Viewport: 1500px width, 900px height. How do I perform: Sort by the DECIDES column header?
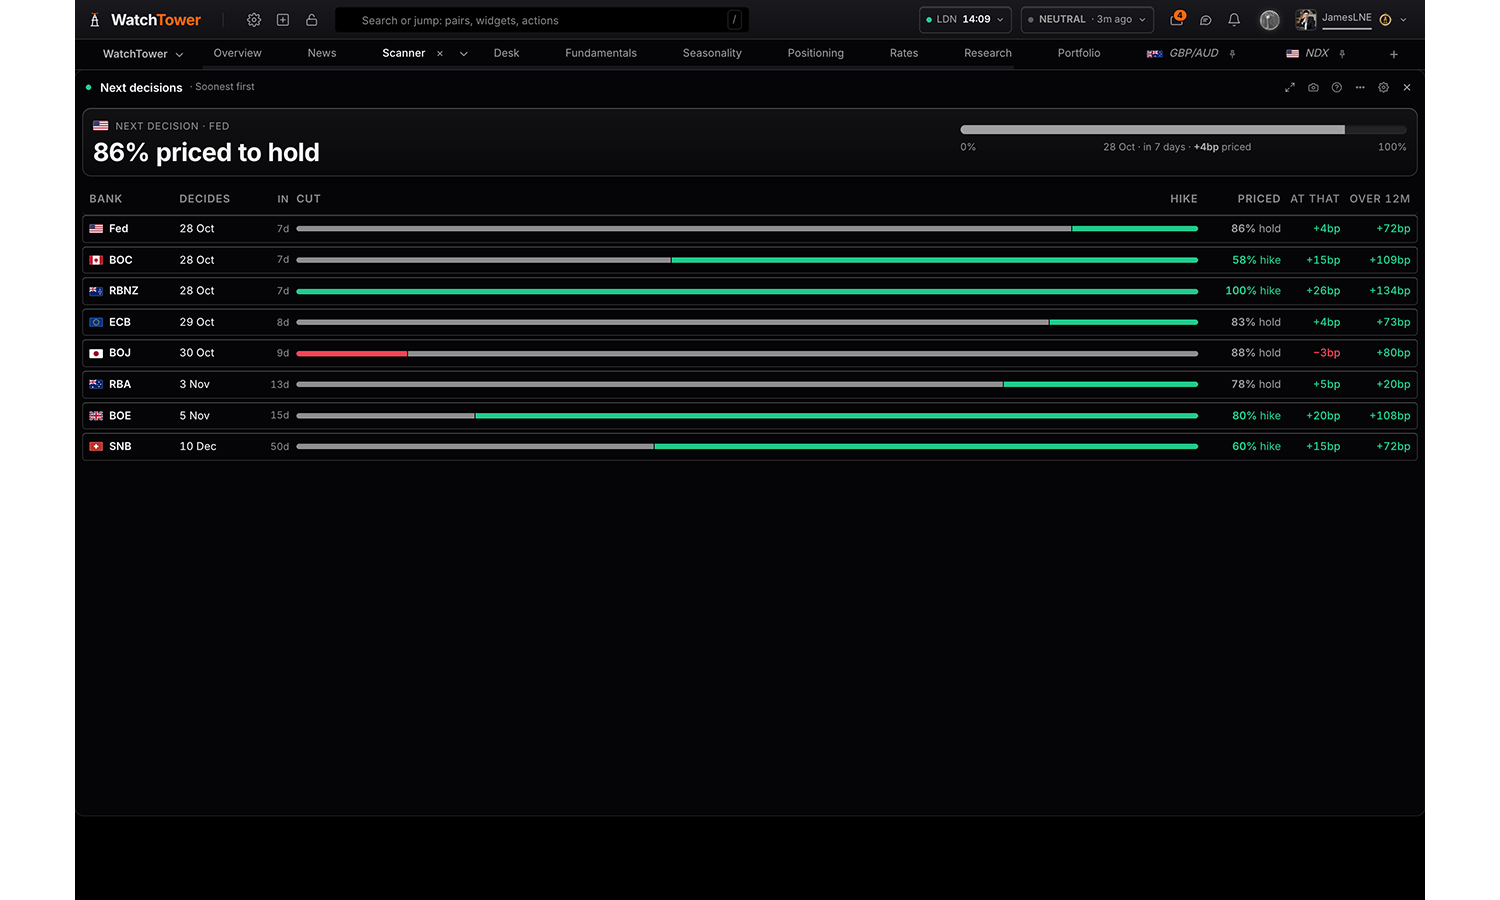tap(205, 199)
